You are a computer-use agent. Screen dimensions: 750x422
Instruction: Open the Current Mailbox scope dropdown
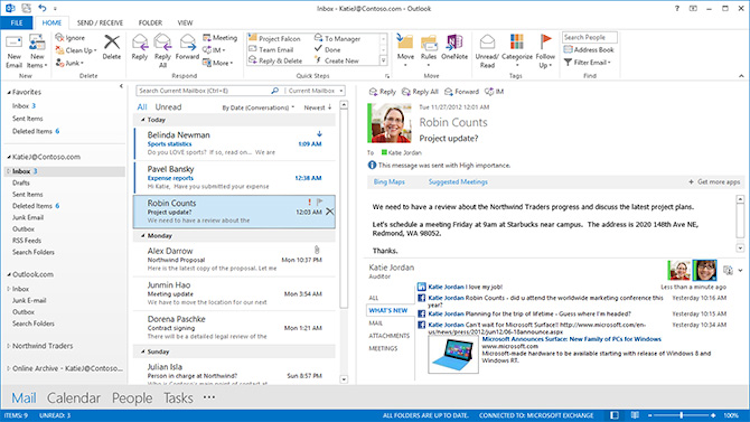(316, 90)
